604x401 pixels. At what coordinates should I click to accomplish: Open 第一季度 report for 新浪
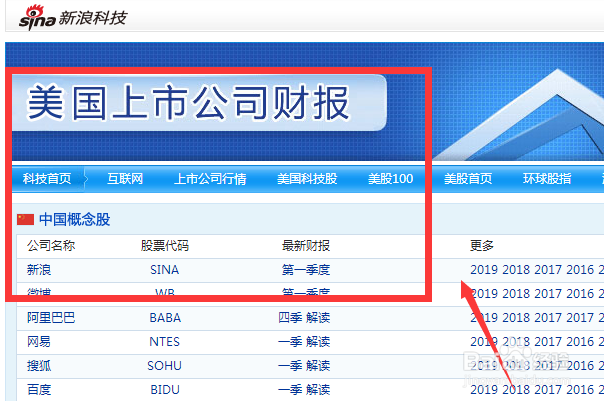(306, 270)
